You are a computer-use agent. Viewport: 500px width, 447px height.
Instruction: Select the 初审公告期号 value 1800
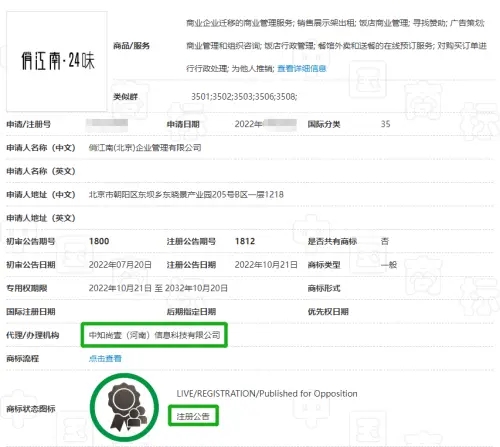(99, 241)
